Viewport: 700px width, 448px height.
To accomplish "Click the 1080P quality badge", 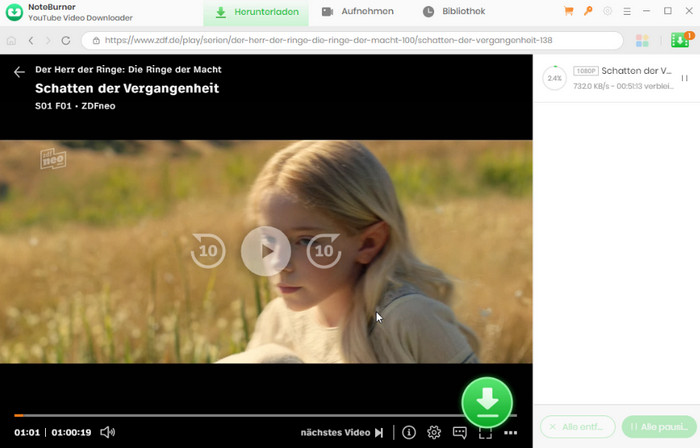I will pos(586,71).
